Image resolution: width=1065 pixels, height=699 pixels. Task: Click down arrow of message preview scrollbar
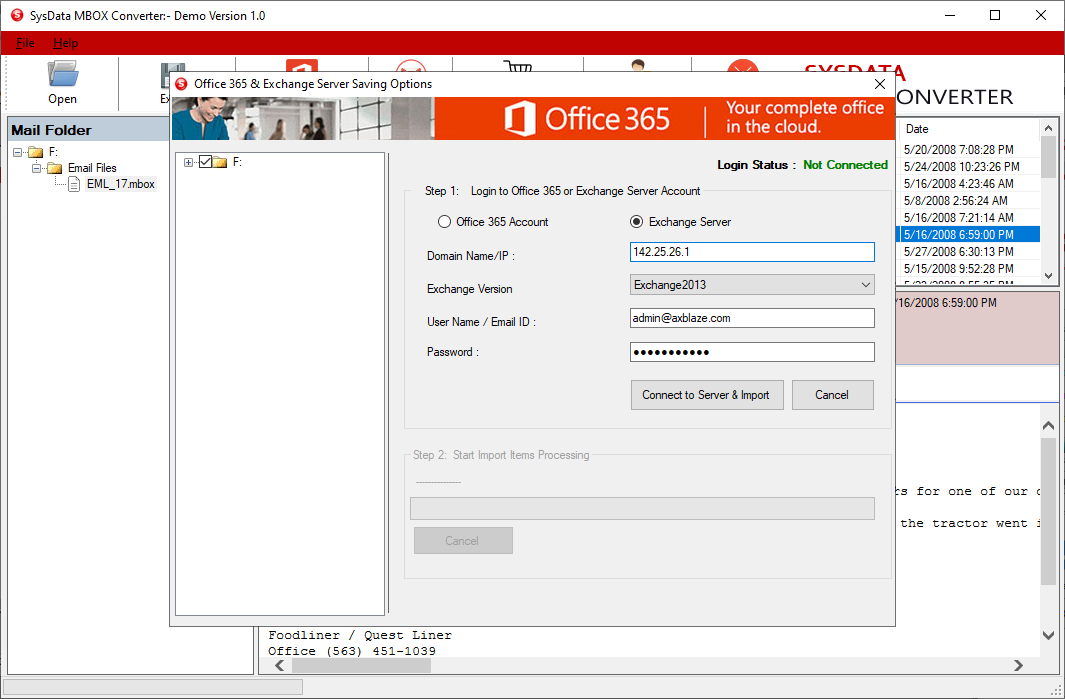pyautogui.click(x=1048, y=635)
